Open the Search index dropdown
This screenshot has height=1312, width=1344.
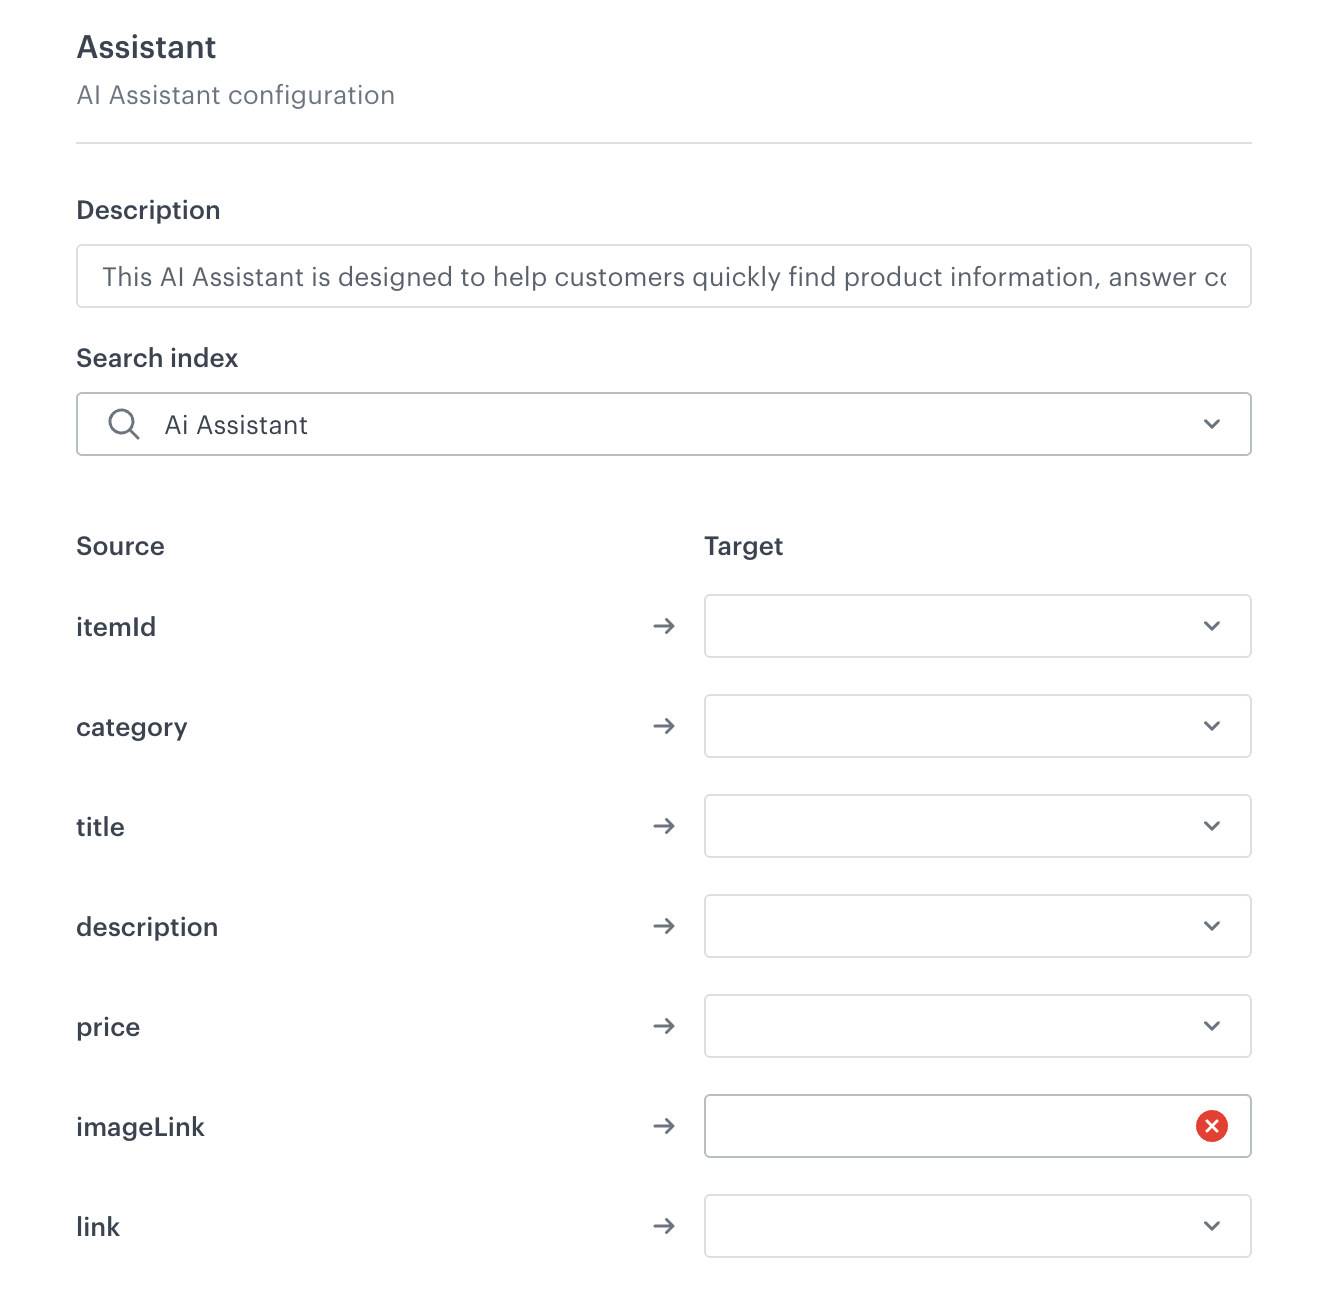click(1212, 424)
